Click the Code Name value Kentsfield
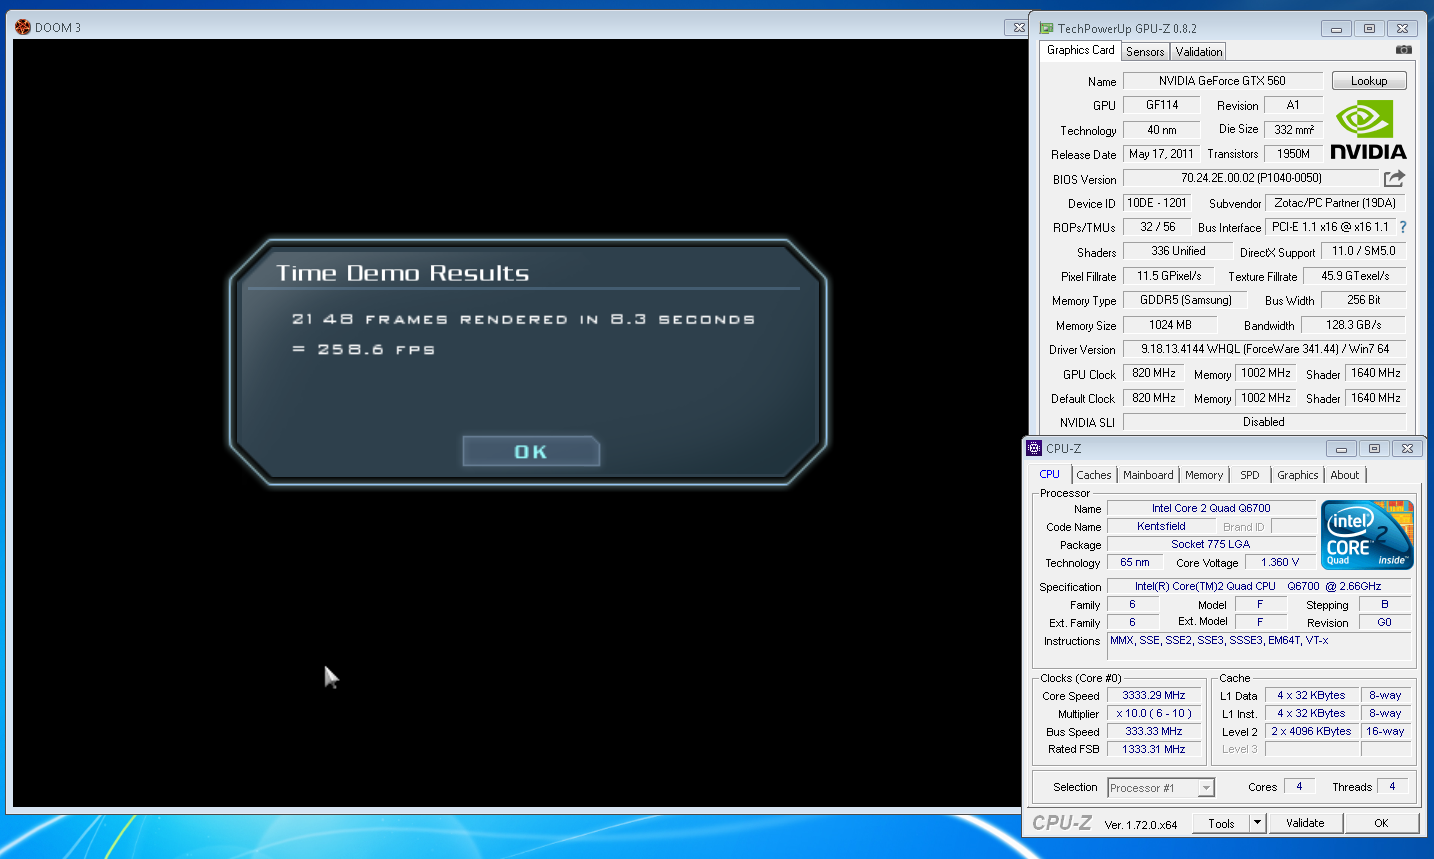Image resolution: width=1434 pixels, height=859 pixels. tap(1161, 526)
